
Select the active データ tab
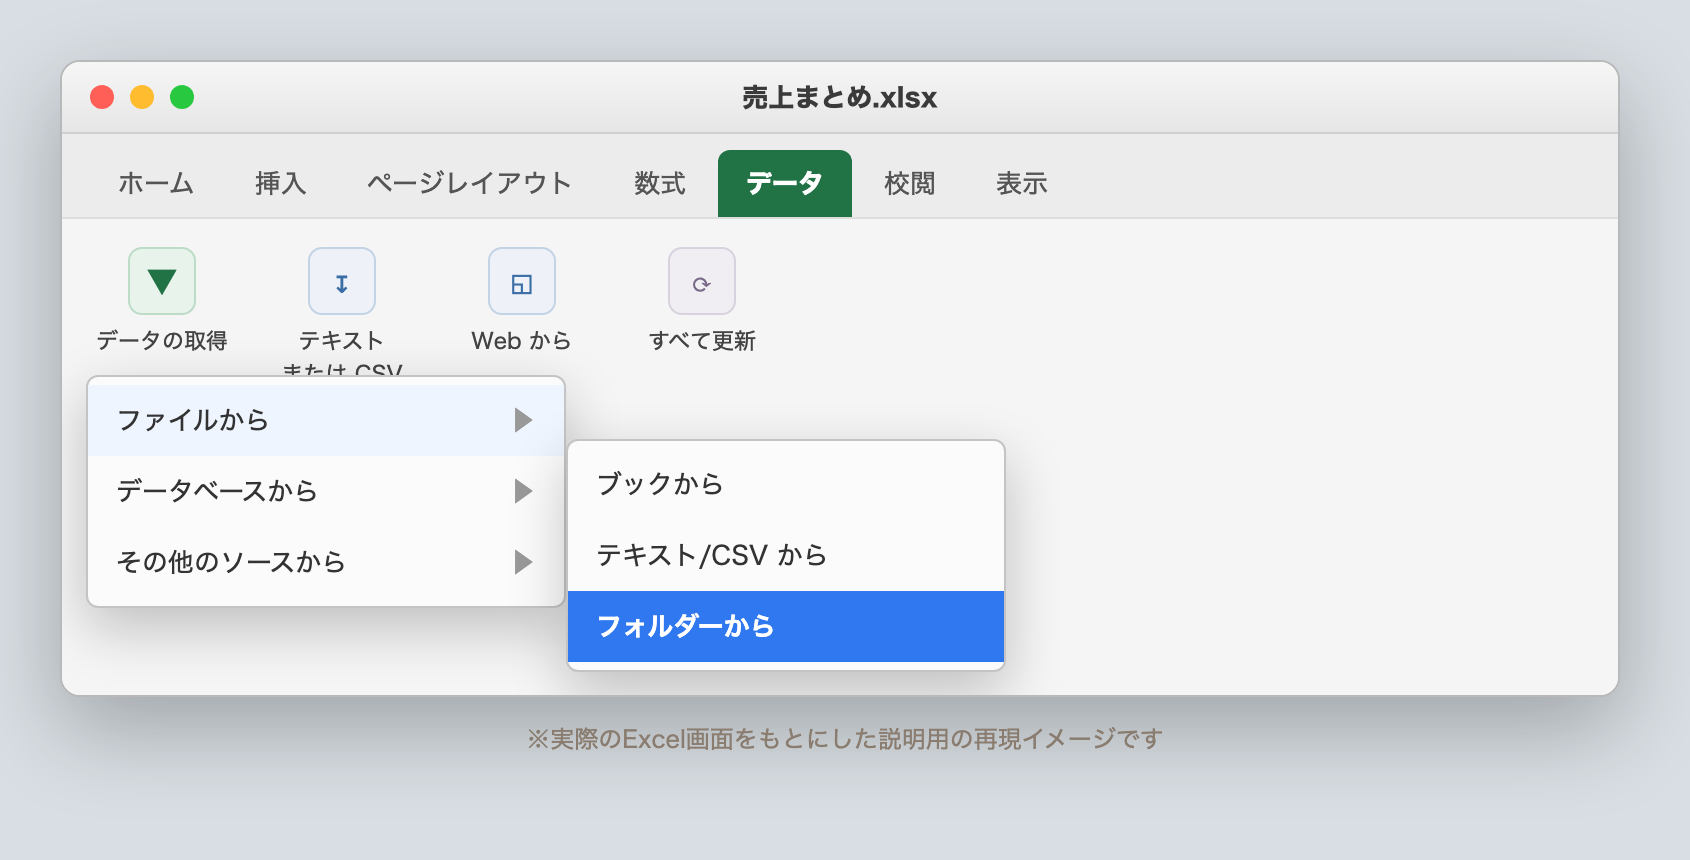(785, 184)
